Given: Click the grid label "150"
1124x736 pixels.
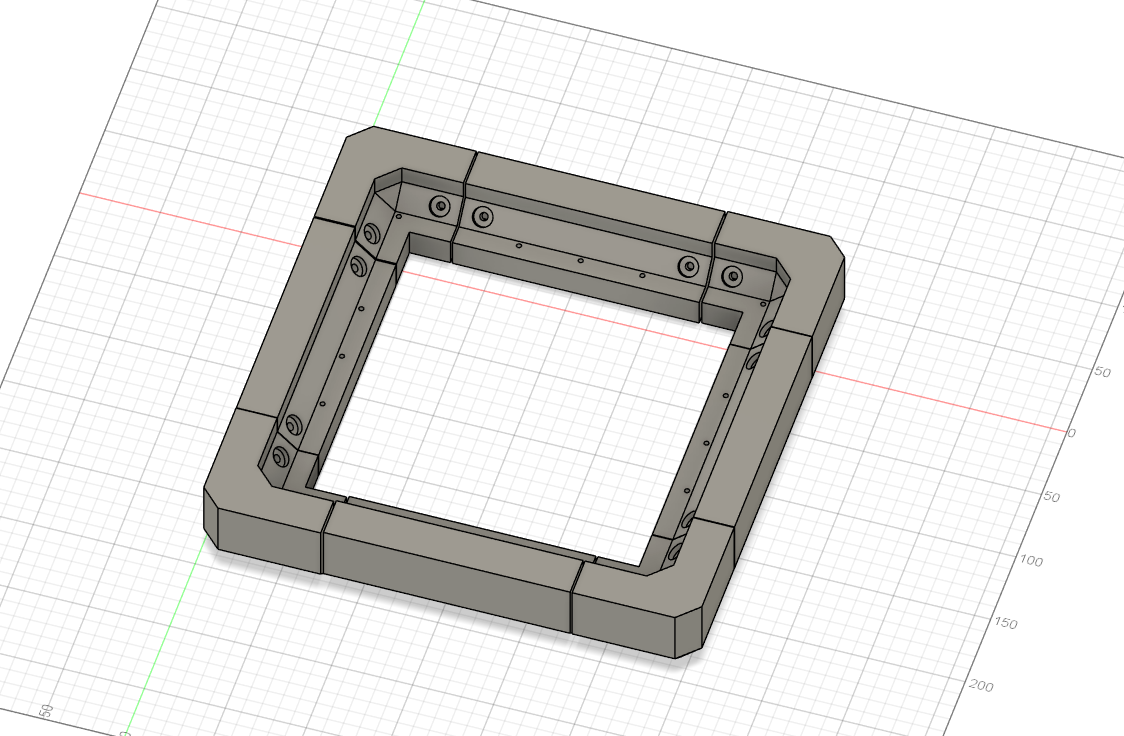Looking at the screenshot, I should coord(1006,623).
